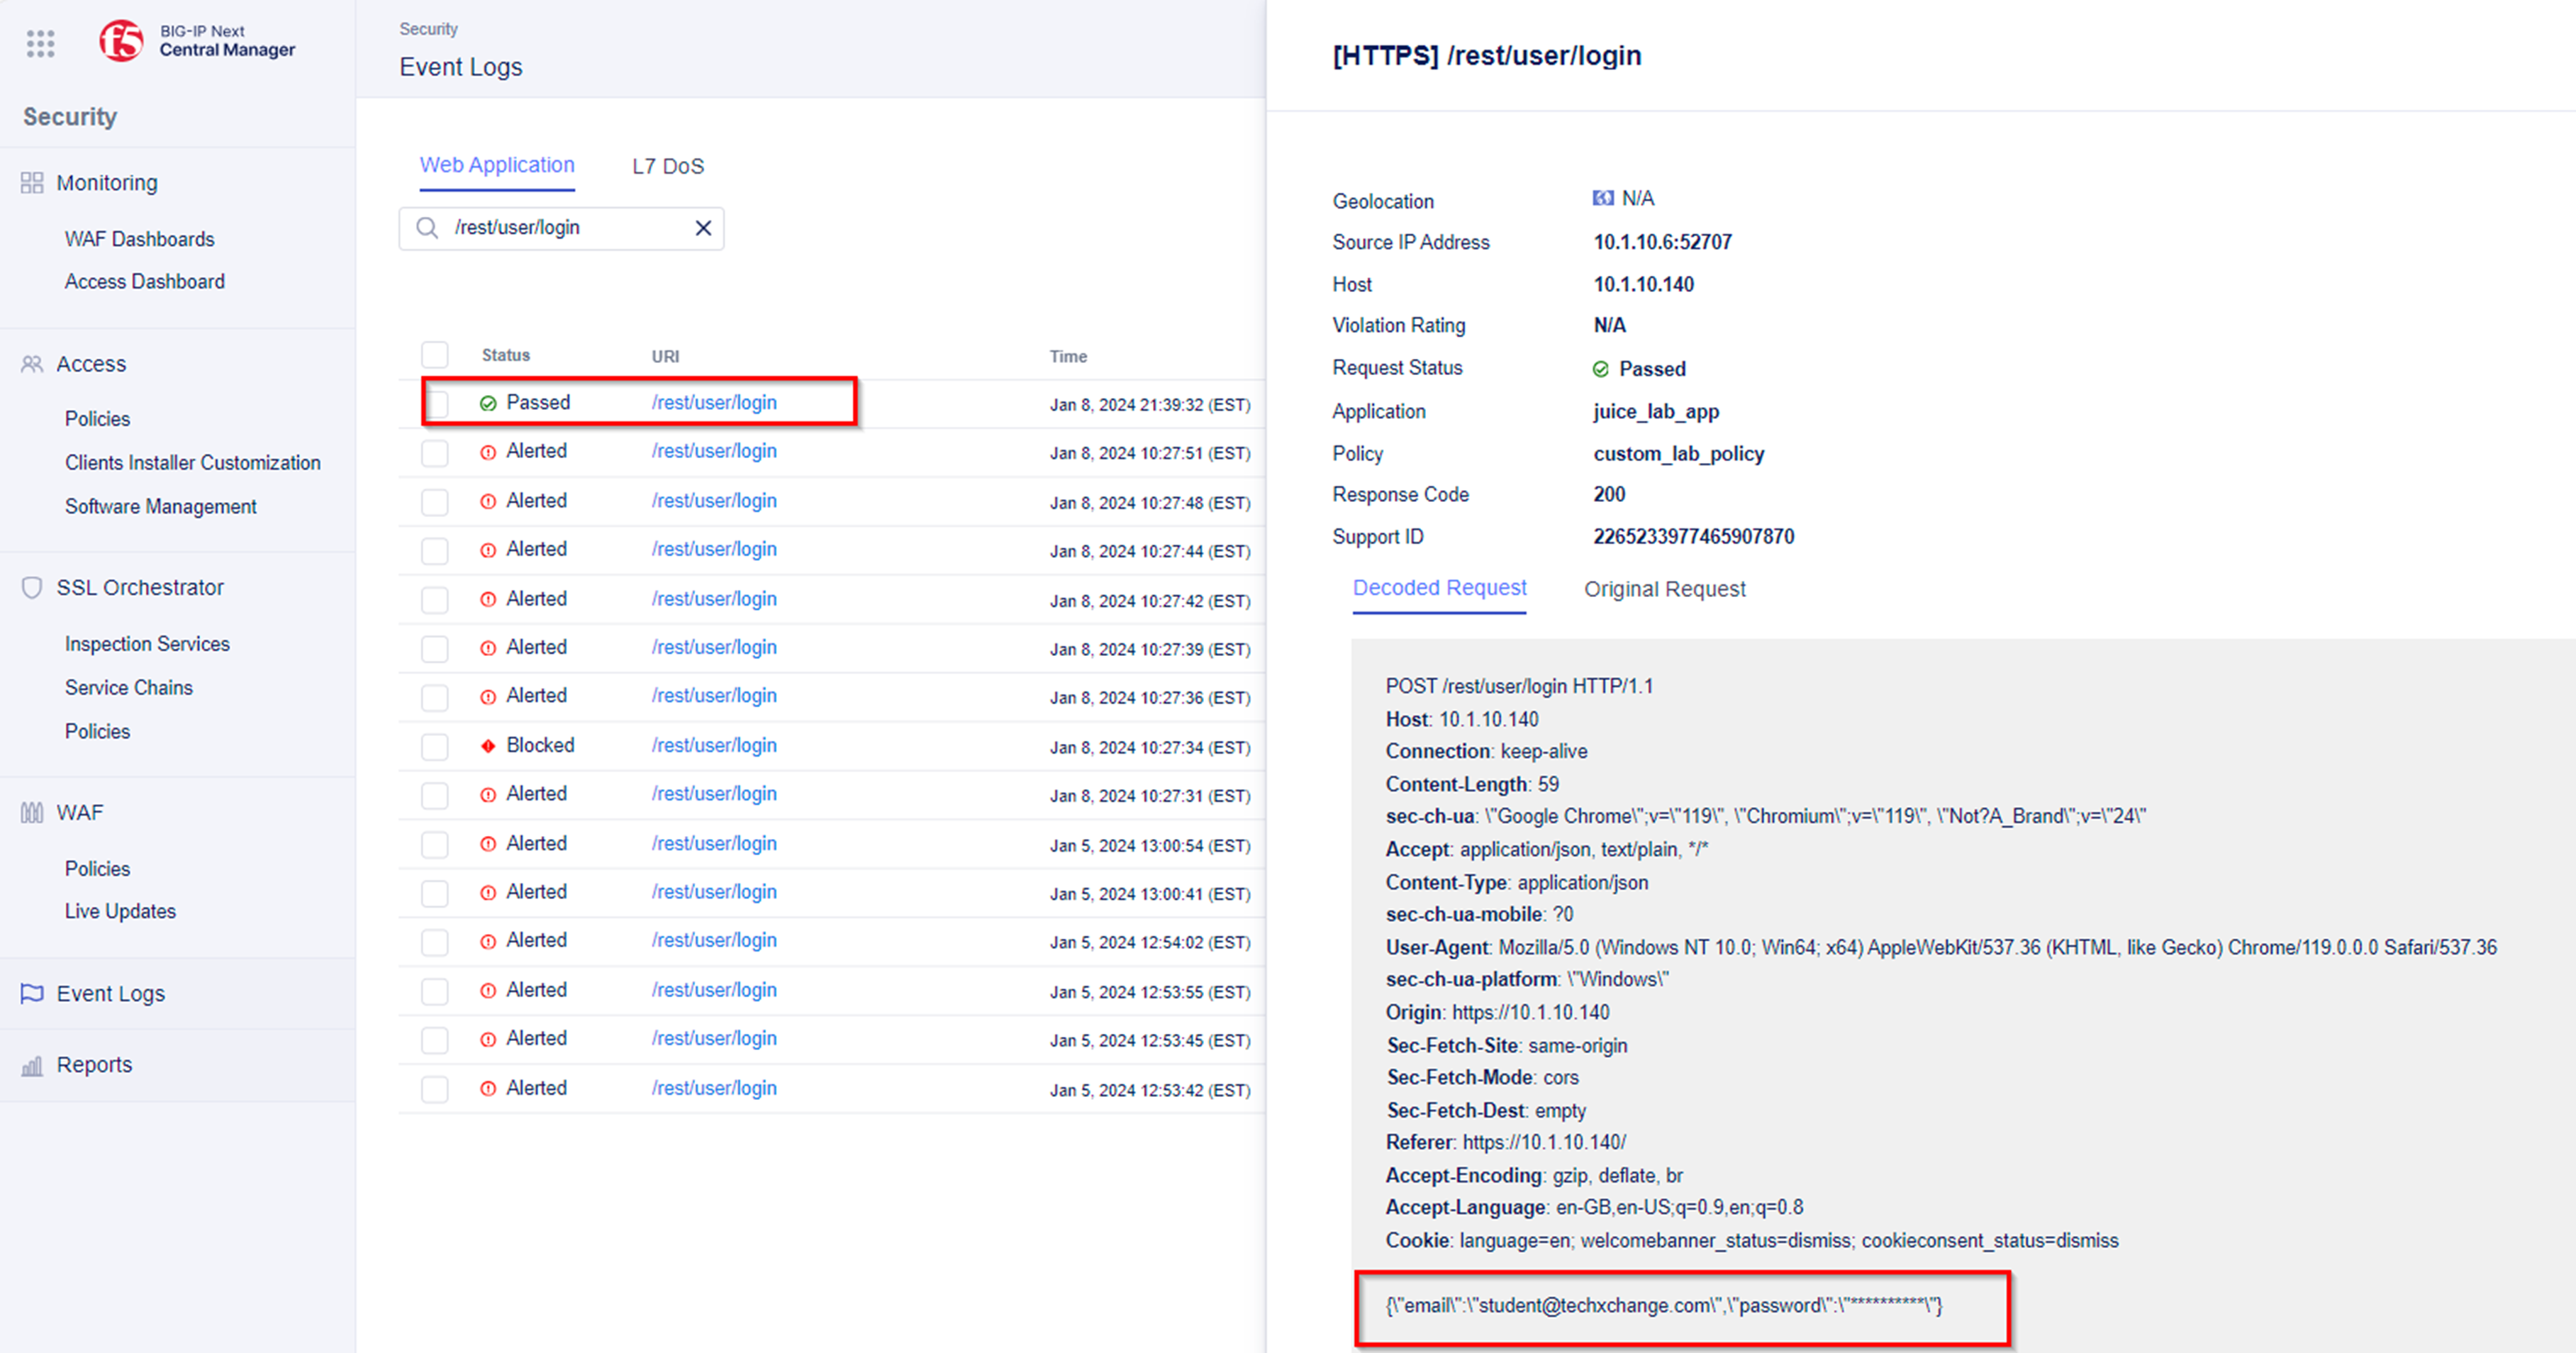Open Live Updates under WAF
Image resolution: width=2576 pixels, height=1353 pixels.
coord(120,912)
